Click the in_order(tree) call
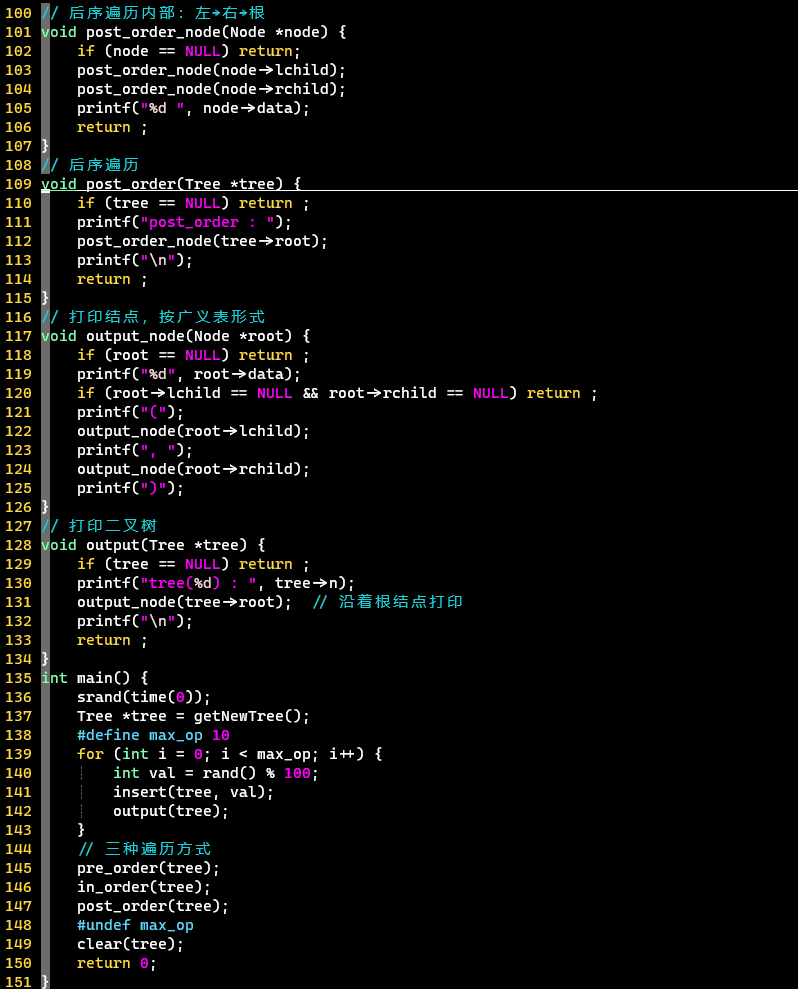The image size is (798, 989). 144,887
